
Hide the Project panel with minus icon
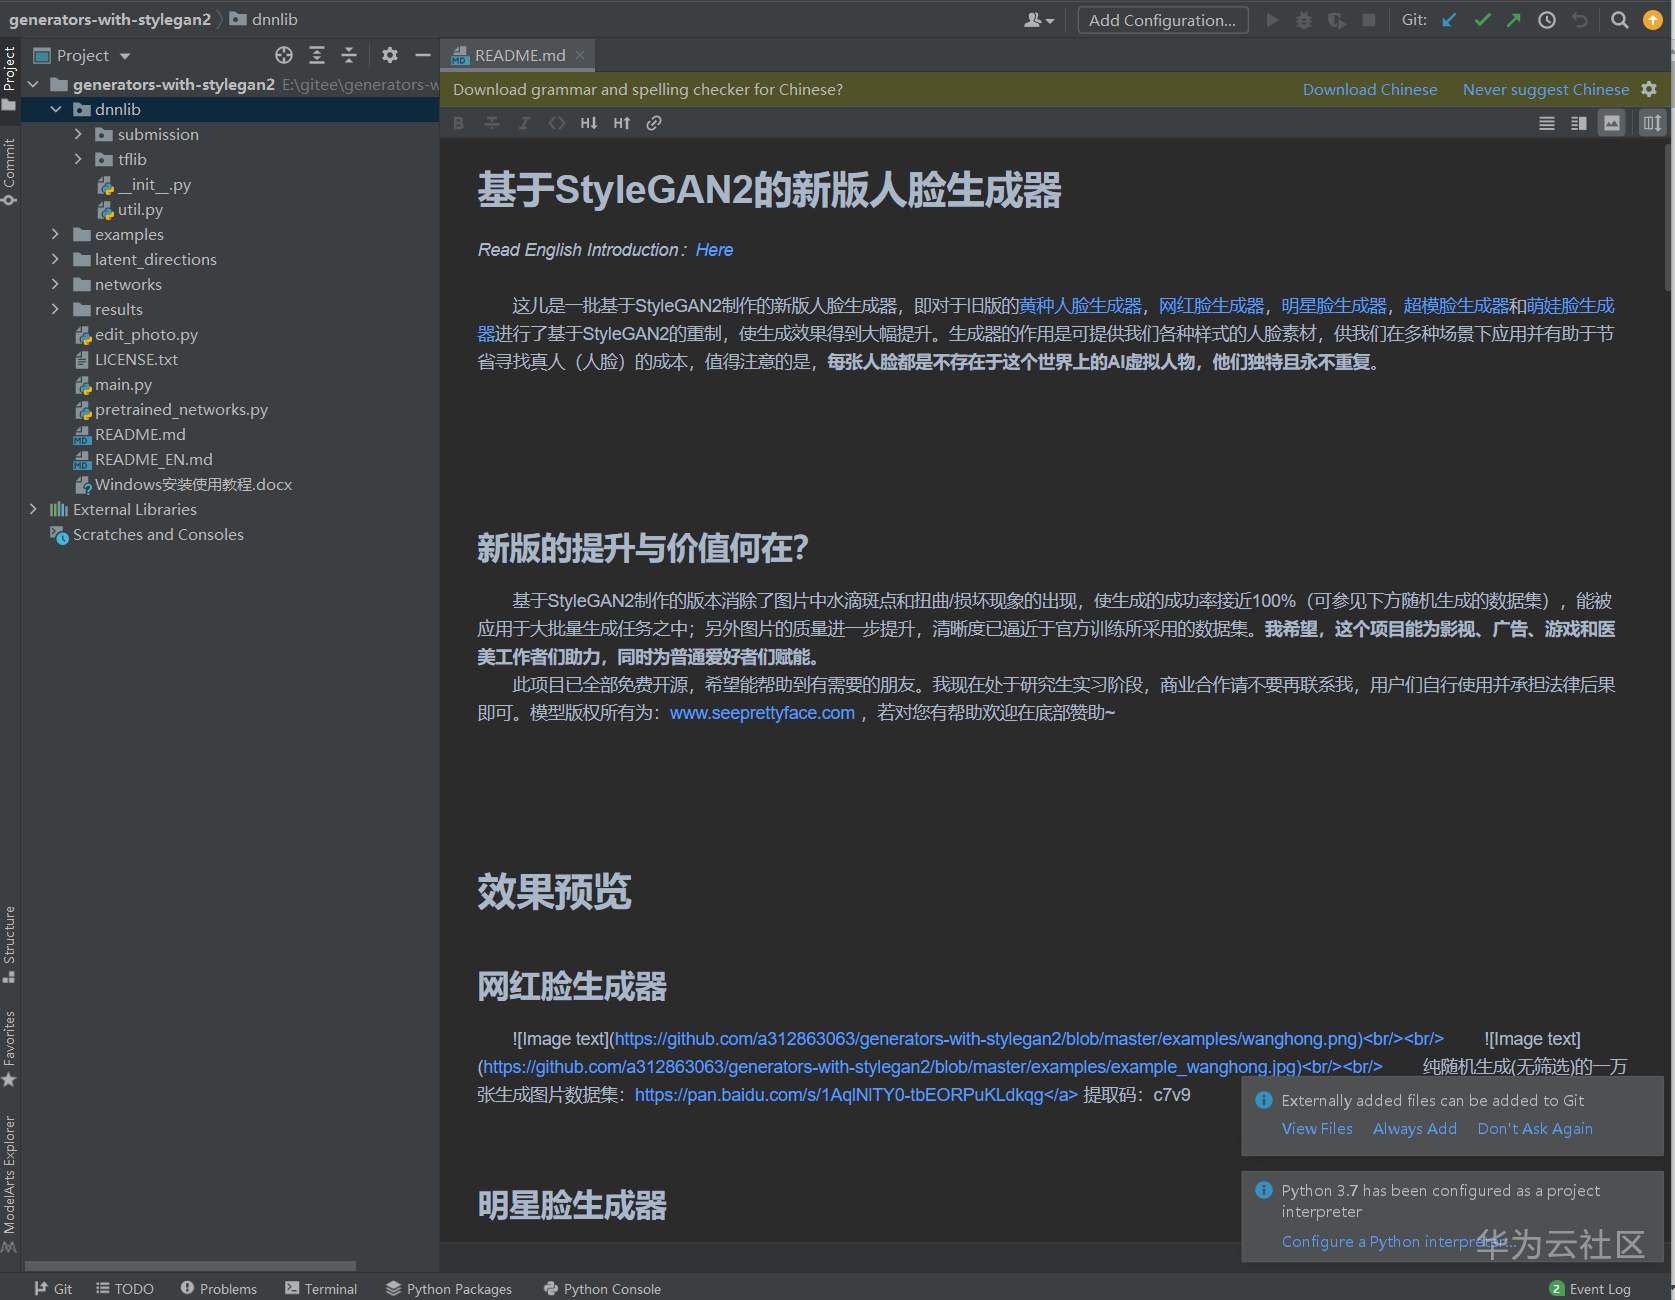[x=423, y=55]
